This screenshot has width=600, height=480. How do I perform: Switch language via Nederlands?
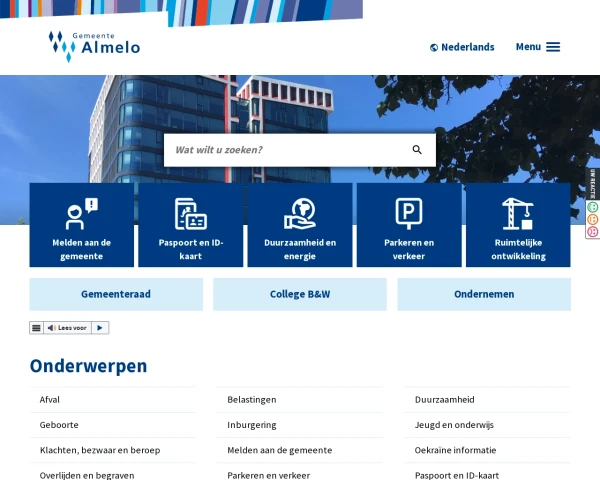(468, 47)
